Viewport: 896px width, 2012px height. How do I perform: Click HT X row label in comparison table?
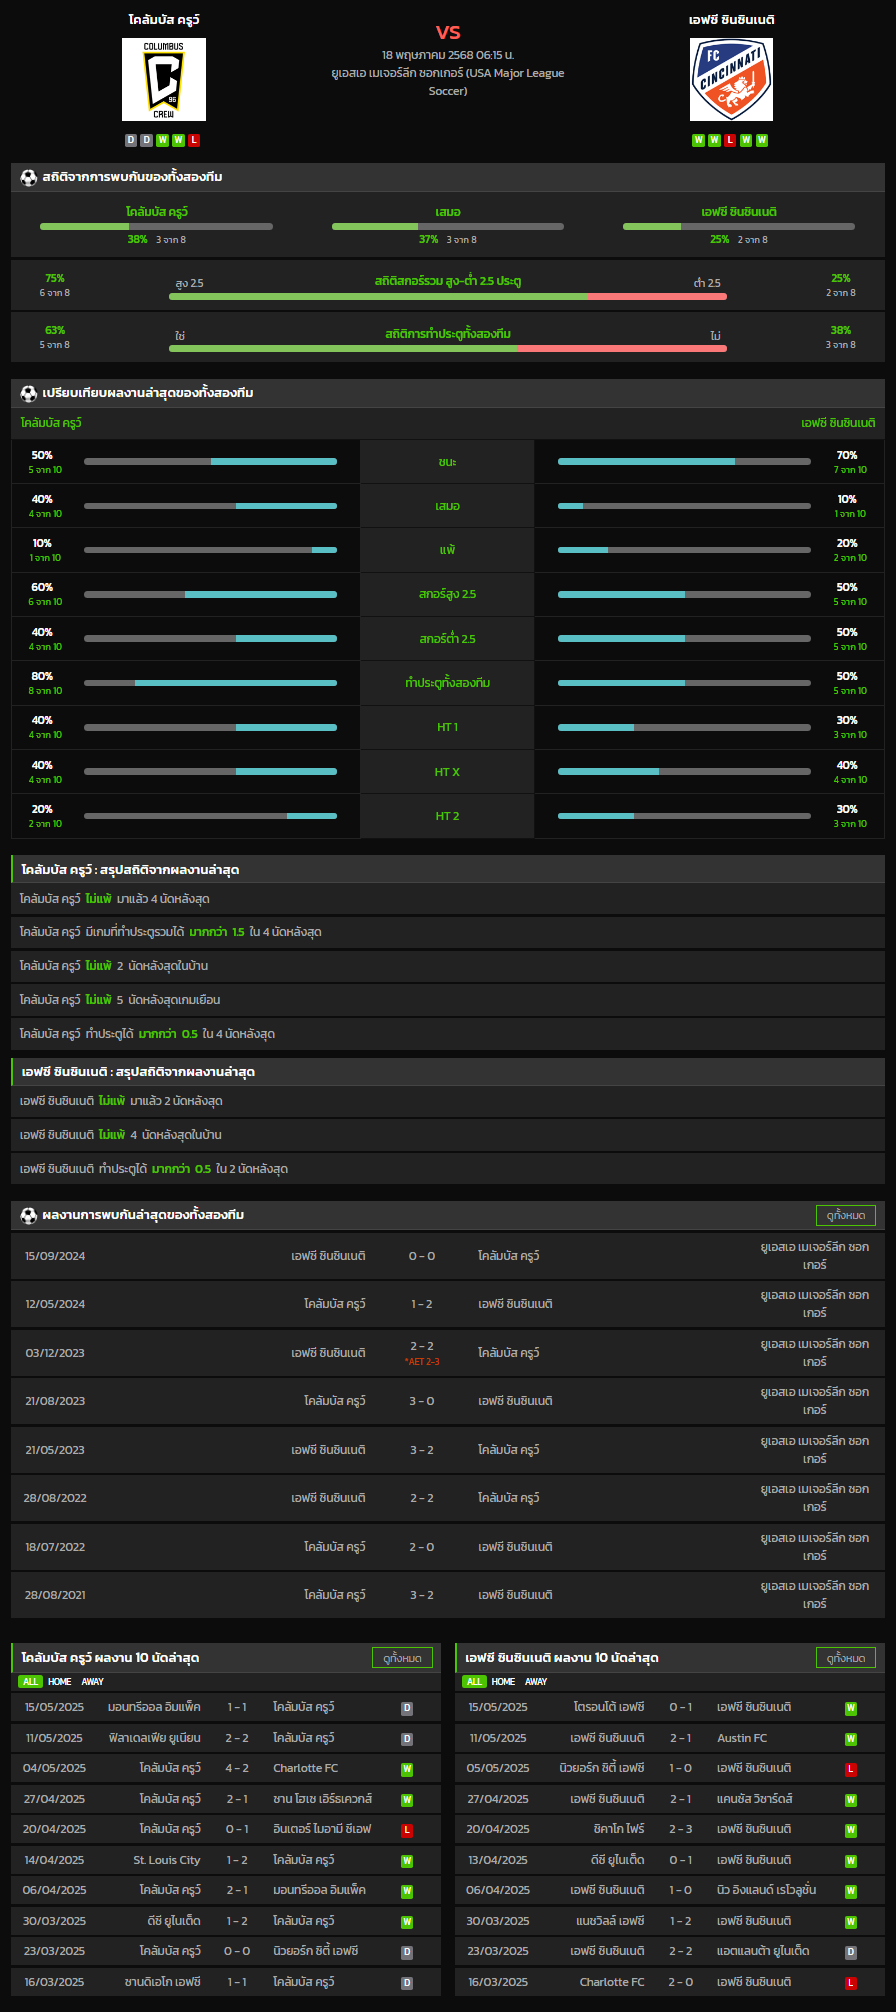447,772
